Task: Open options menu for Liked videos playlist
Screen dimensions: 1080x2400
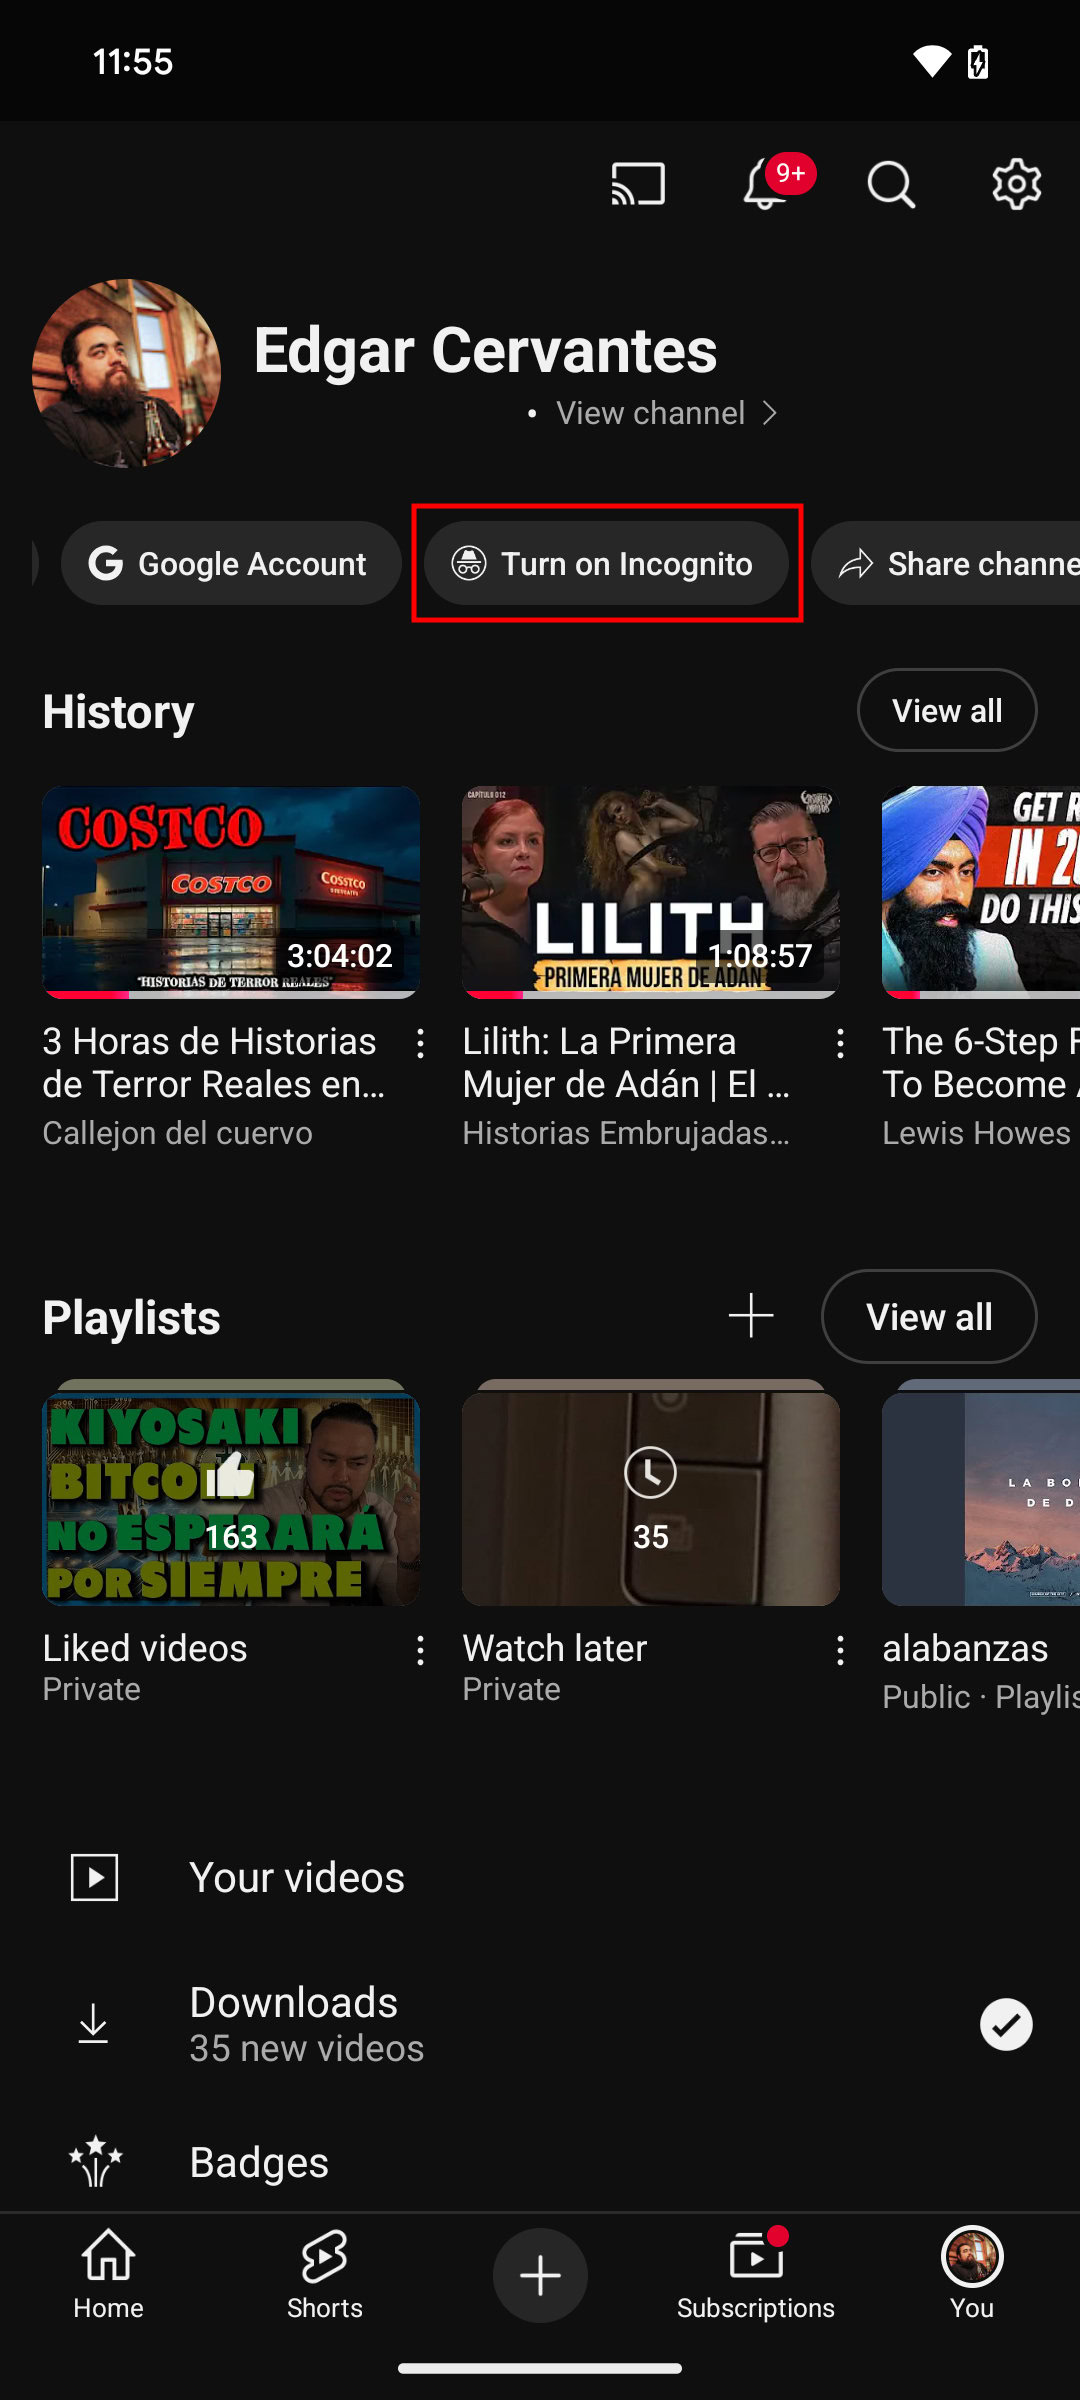Action: pyautogui.click(x=420, y=1650)
